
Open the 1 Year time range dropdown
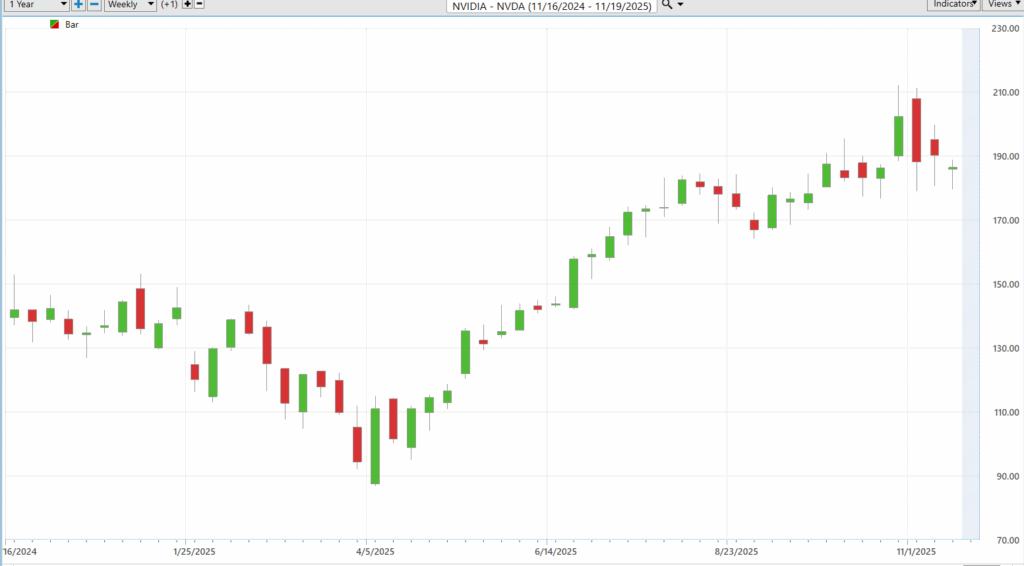(x=37, y=5)
